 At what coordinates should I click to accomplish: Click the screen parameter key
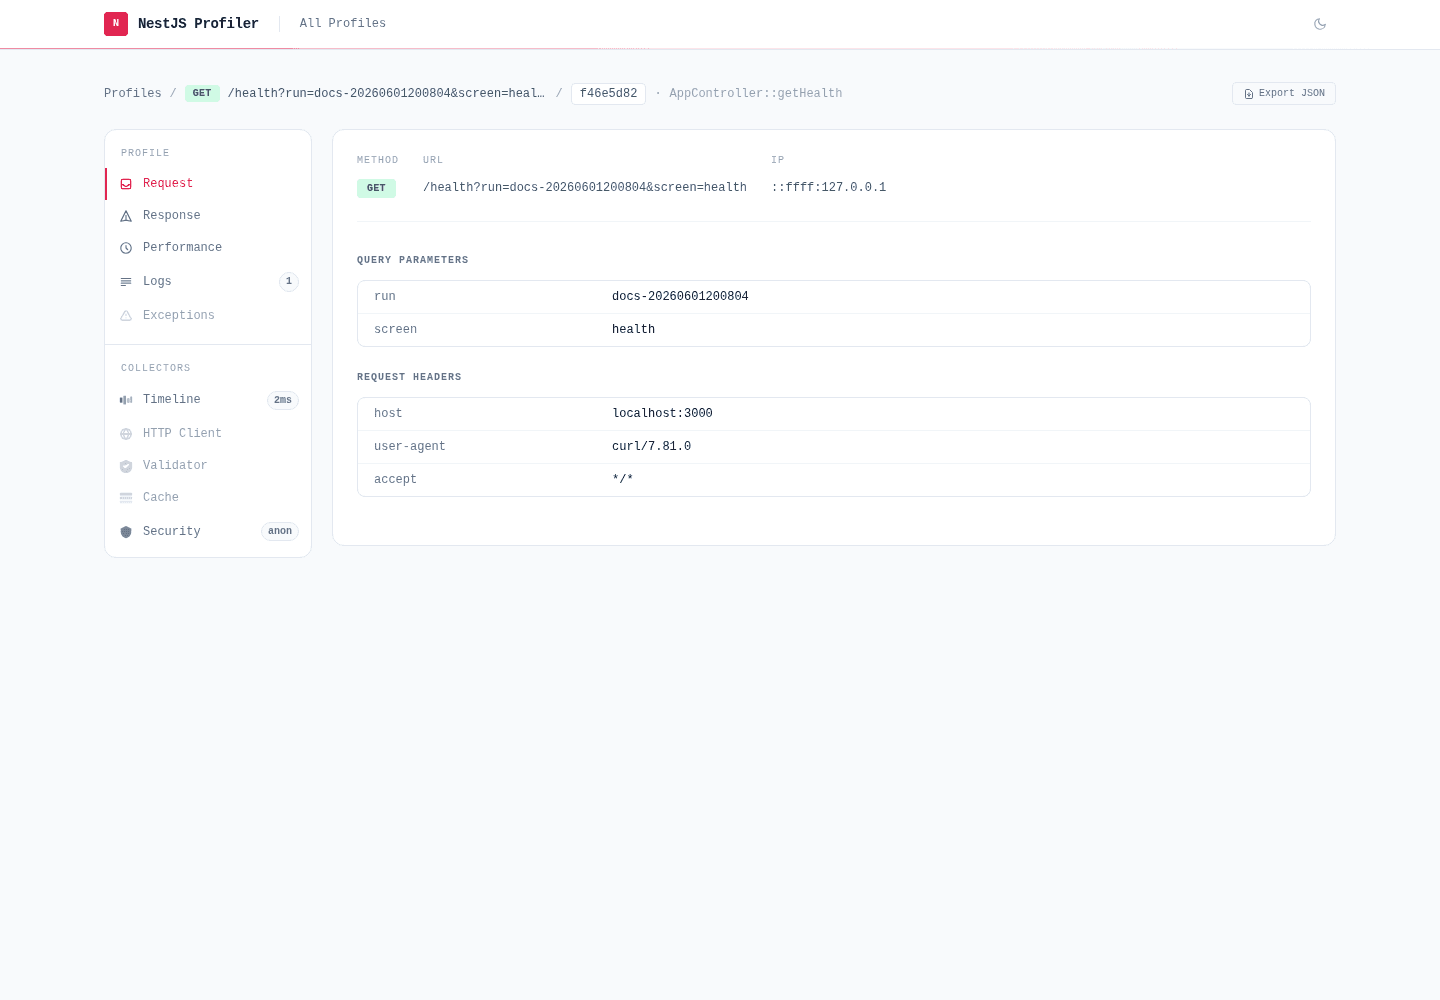(395, 329)
